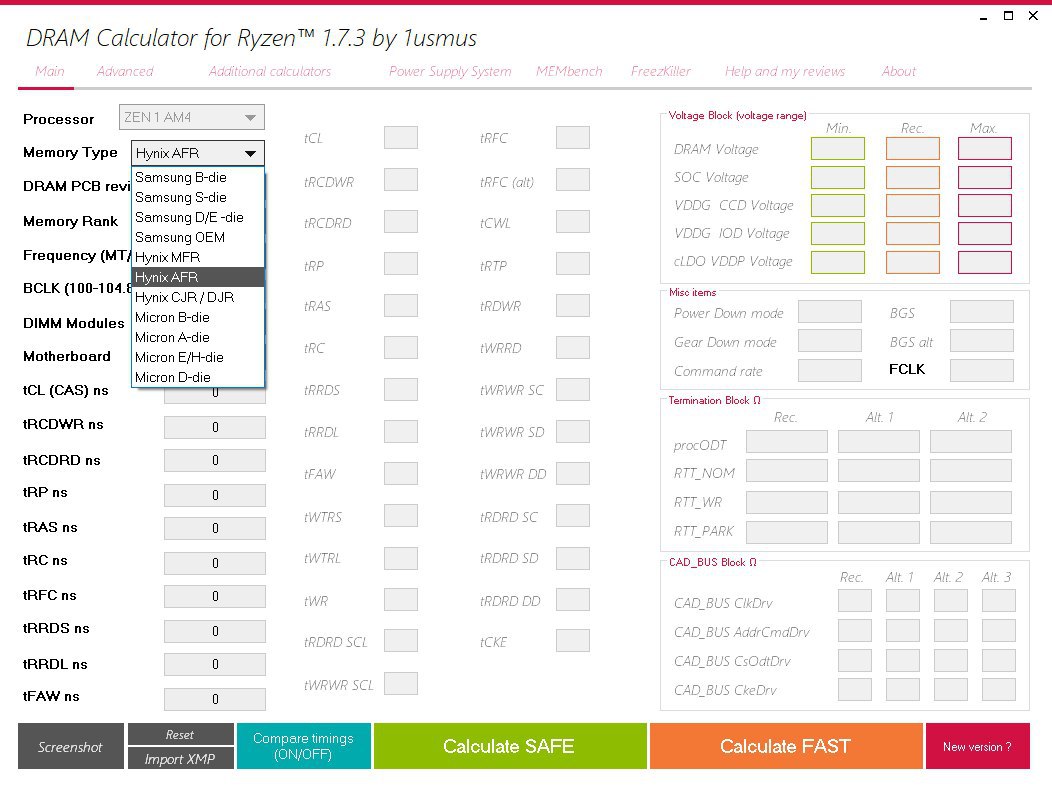Select Micron E/H-die option
1052x791 pixels.
click(x=198, y=358)
